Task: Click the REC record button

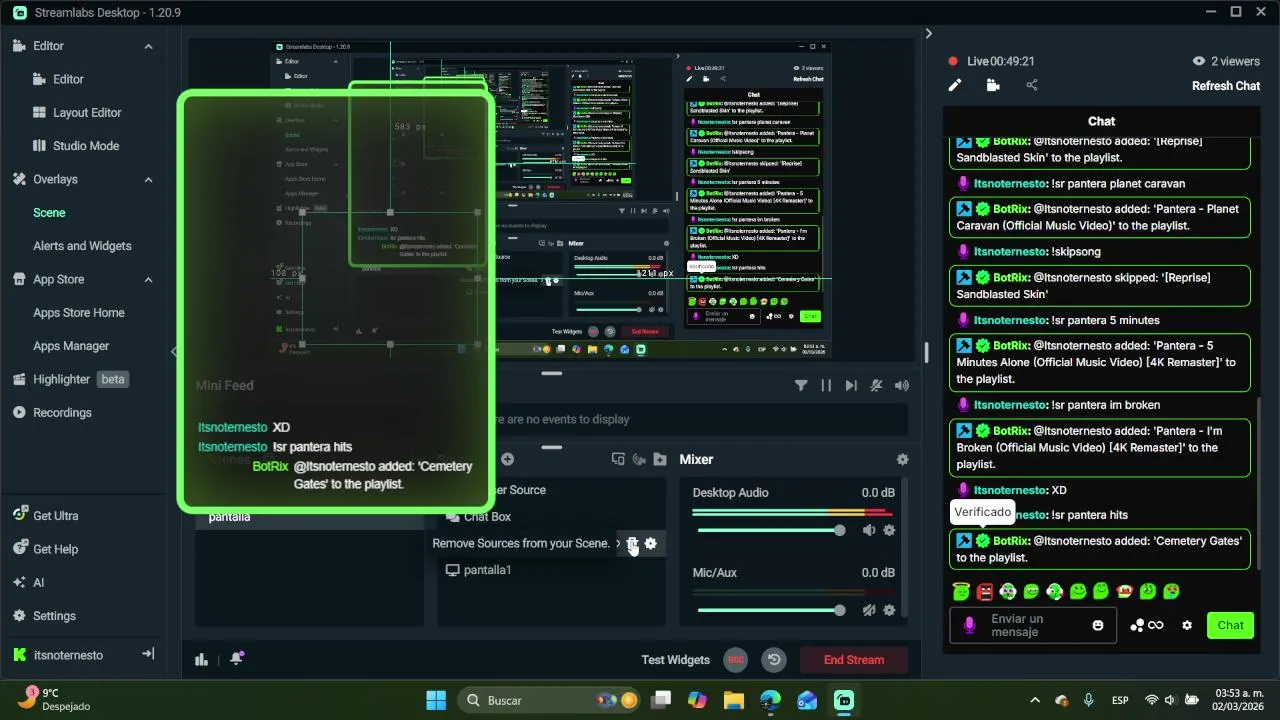Action: (735, 660)
